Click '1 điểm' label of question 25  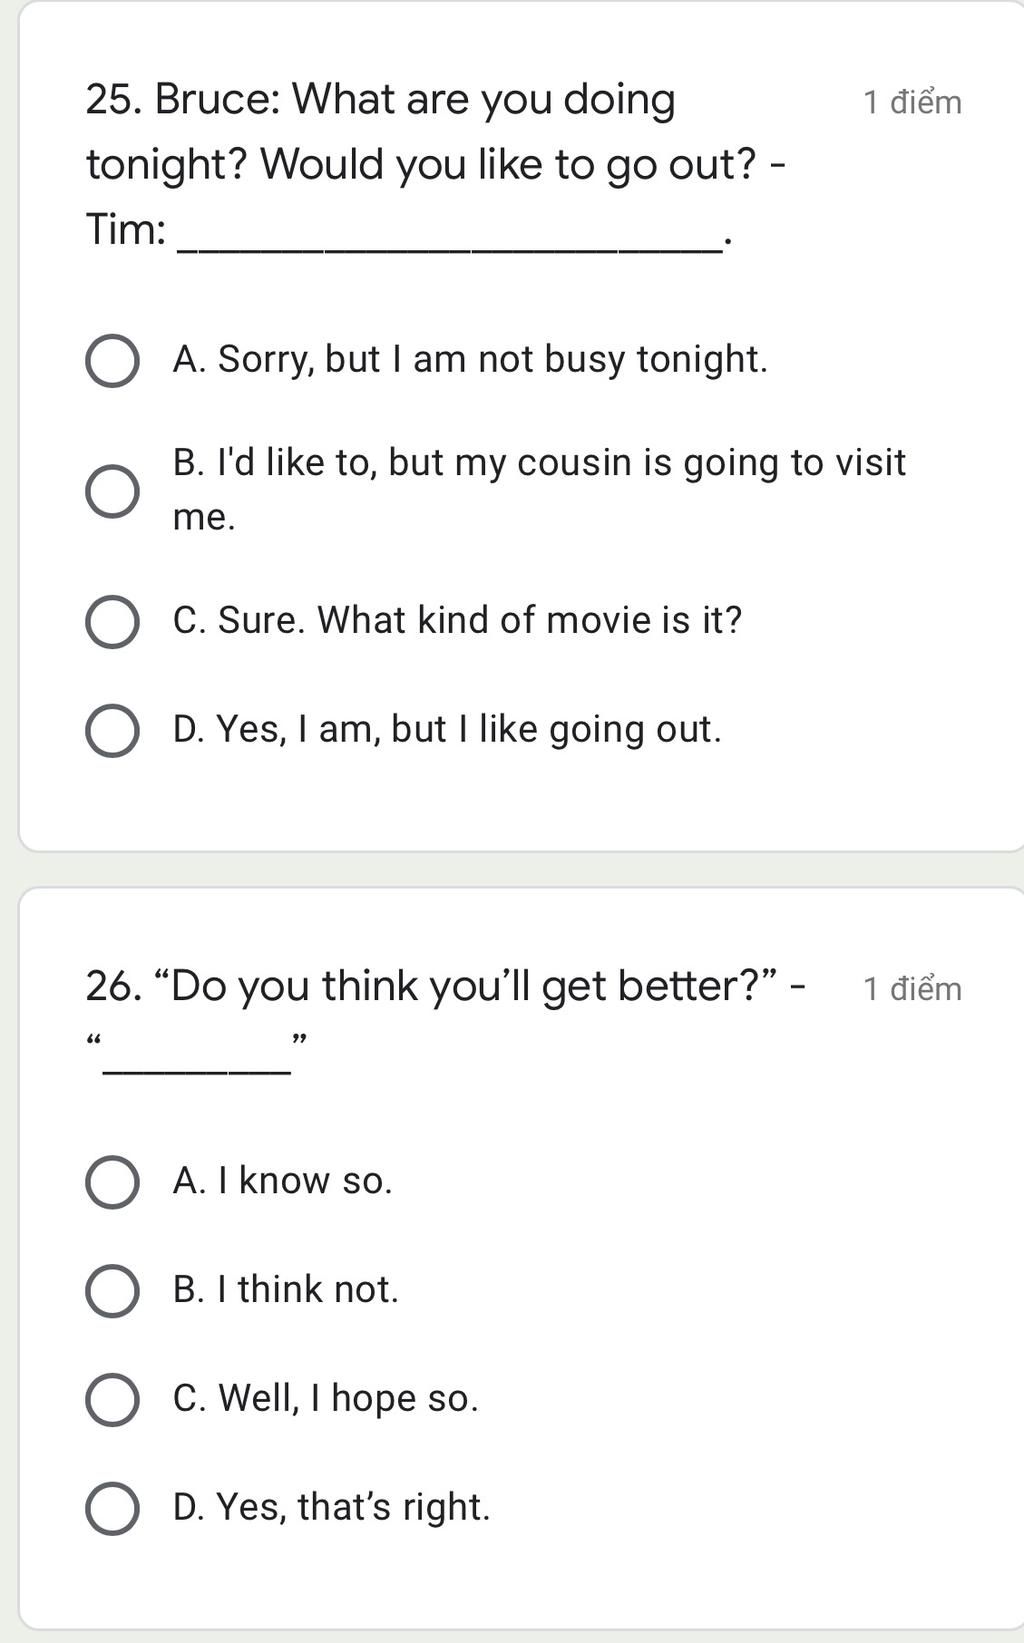912,103
